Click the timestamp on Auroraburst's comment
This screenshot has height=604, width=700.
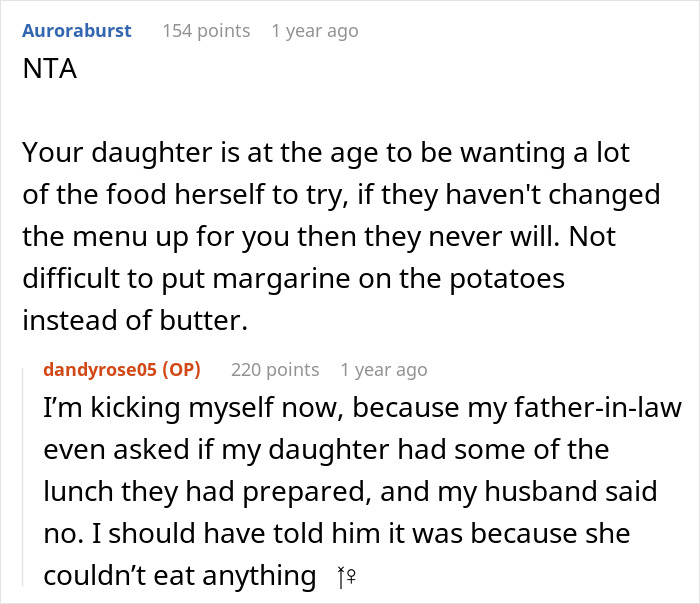point(314,31)
